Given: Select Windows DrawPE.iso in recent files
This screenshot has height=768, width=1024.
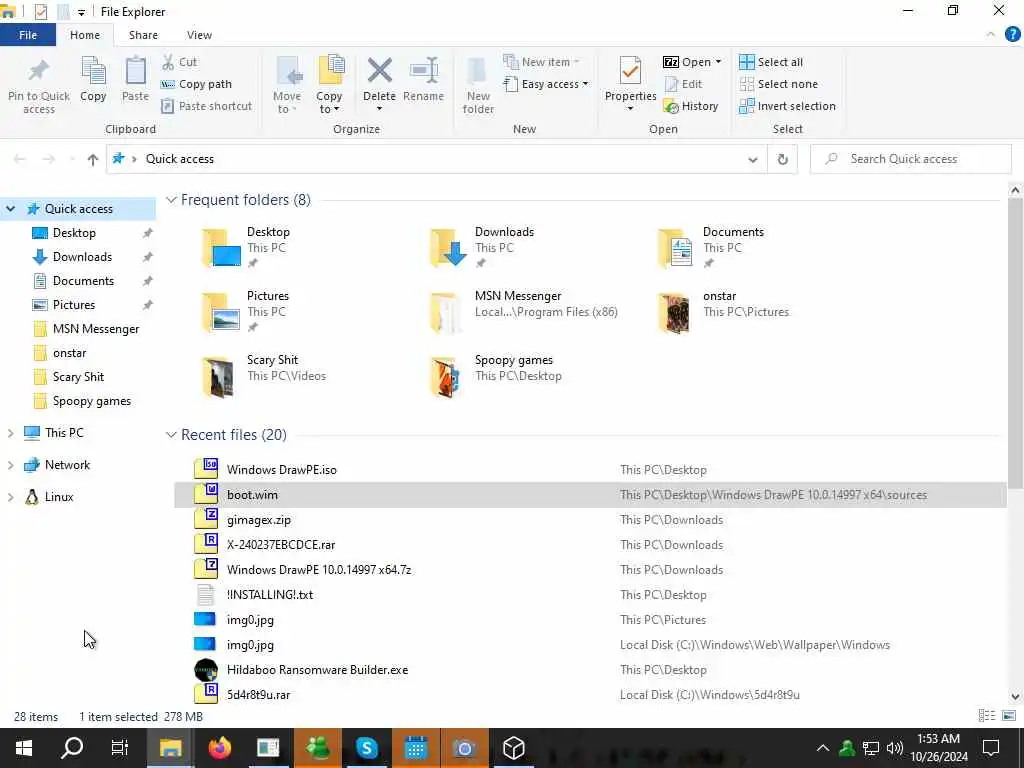Looking at the screenshot, I should click(x=590, y=470).
